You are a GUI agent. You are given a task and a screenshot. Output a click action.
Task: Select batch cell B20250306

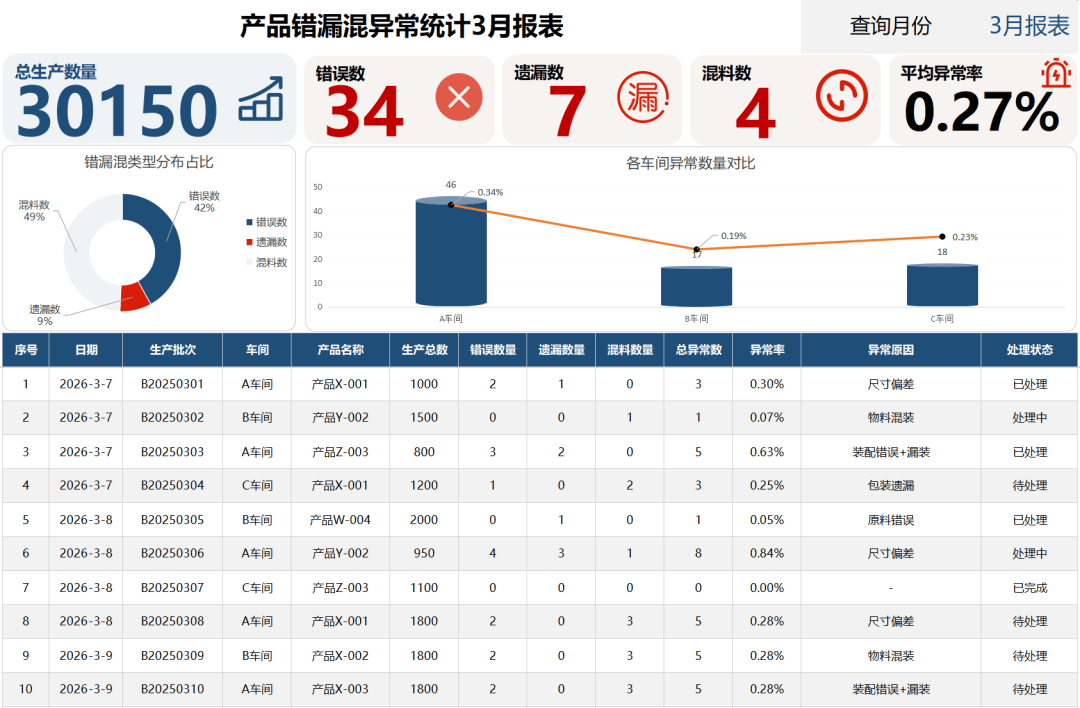172,553
